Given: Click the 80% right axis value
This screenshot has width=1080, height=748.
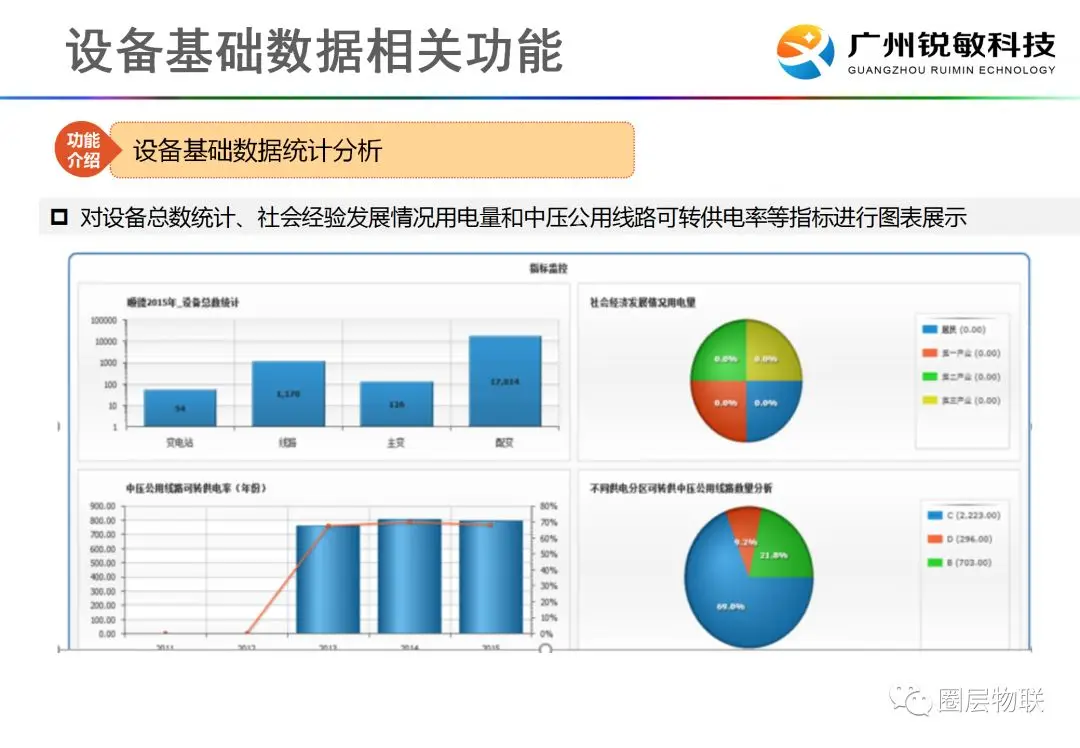Looking at the screenshot, I should [x=548, y=506].
